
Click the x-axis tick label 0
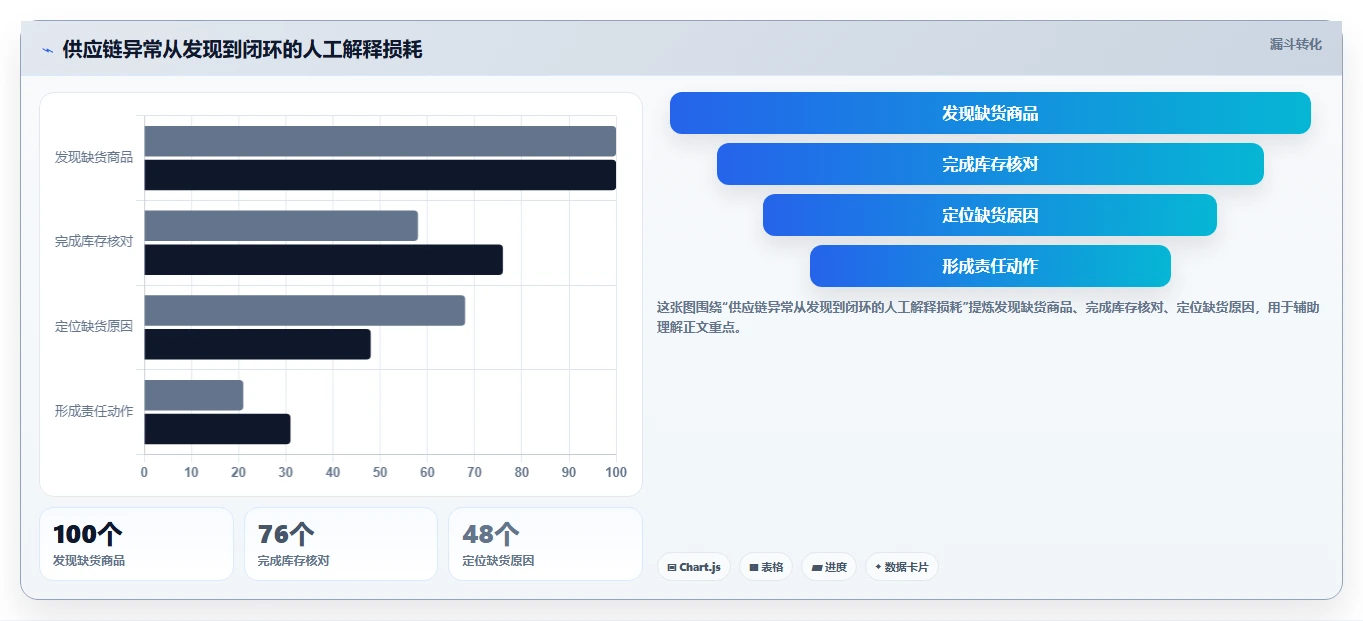pos(144,472)
